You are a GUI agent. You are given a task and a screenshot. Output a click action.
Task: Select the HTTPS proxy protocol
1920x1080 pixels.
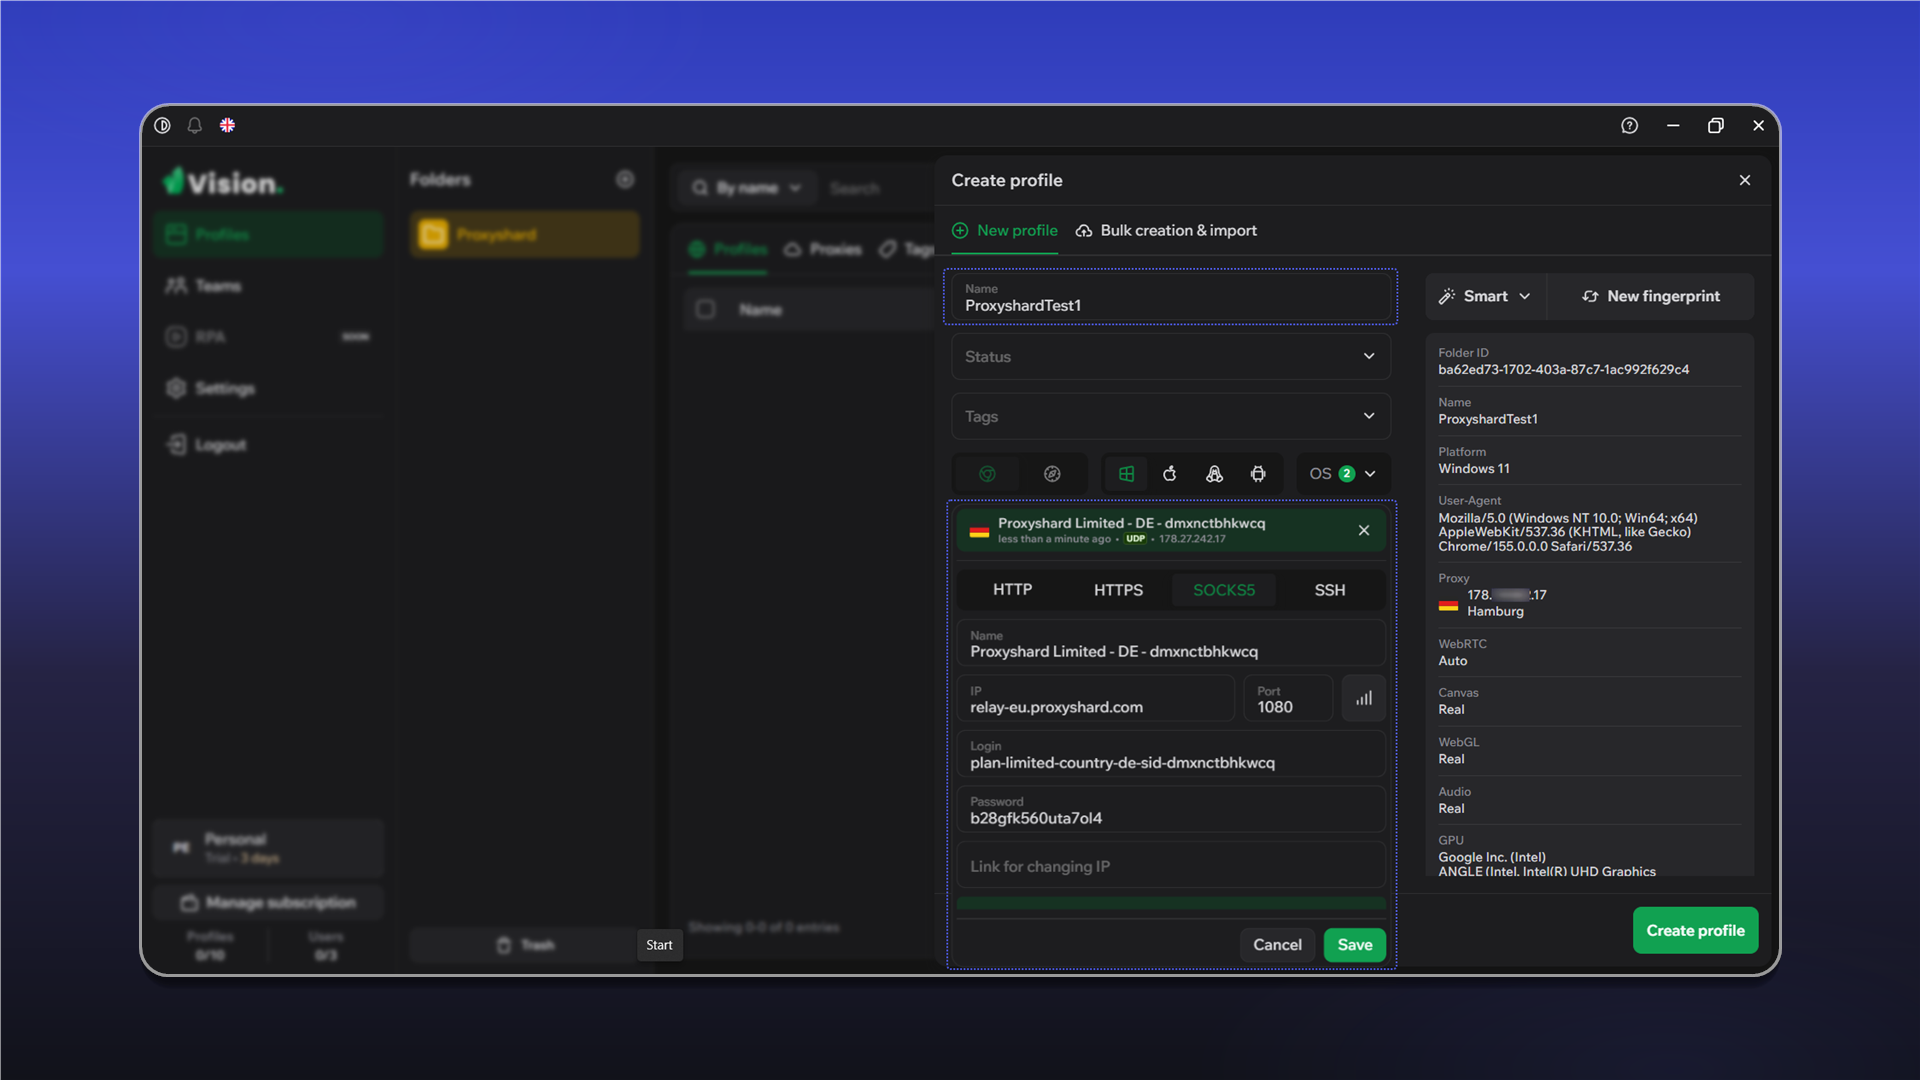[x=1118, y=590]
